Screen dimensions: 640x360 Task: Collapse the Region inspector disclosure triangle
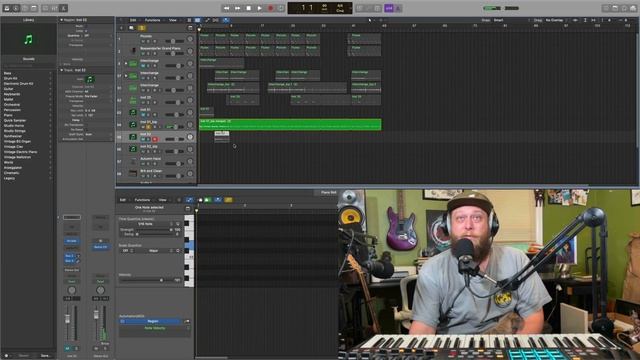click(x=62, y=20)
